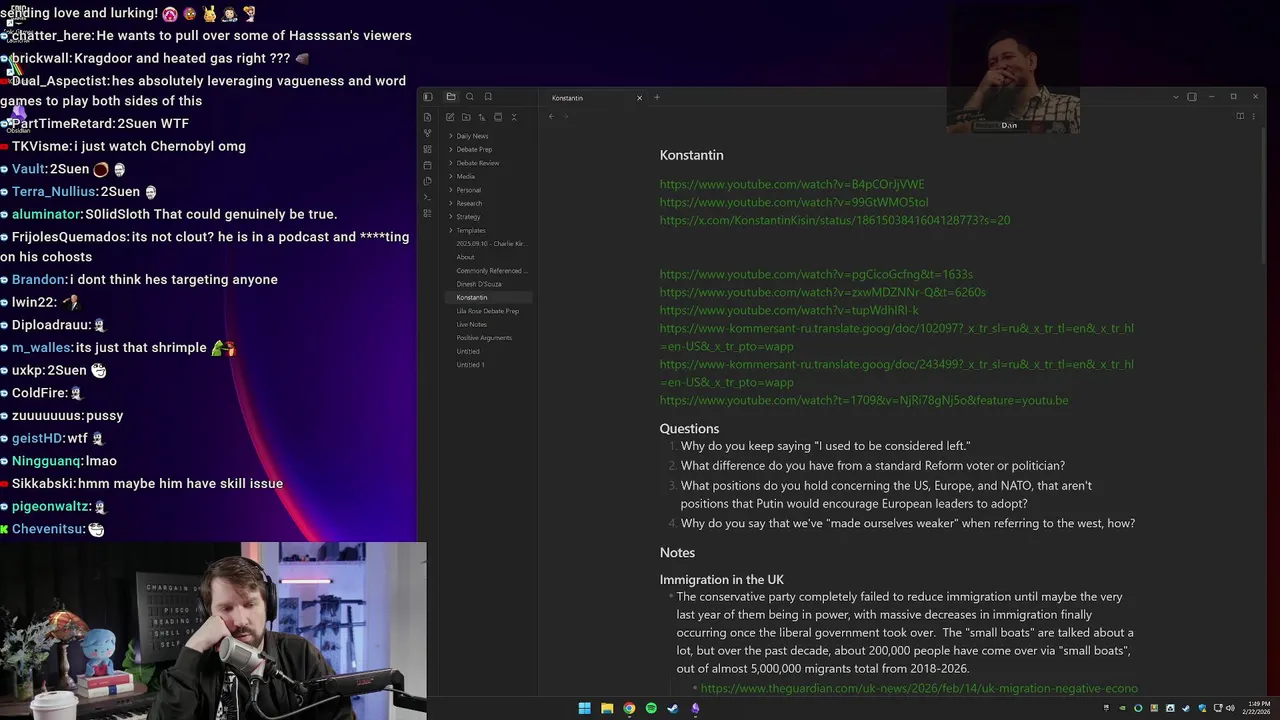The height and width of the screenshot is (720, 1280).
Task: Open command palette ribbon icon
Action: click(427, 197)
